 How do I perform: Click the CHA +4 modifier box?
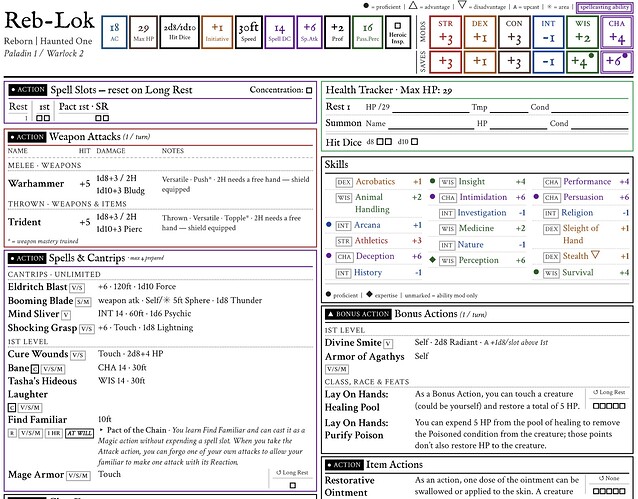[x=617, y=33]
